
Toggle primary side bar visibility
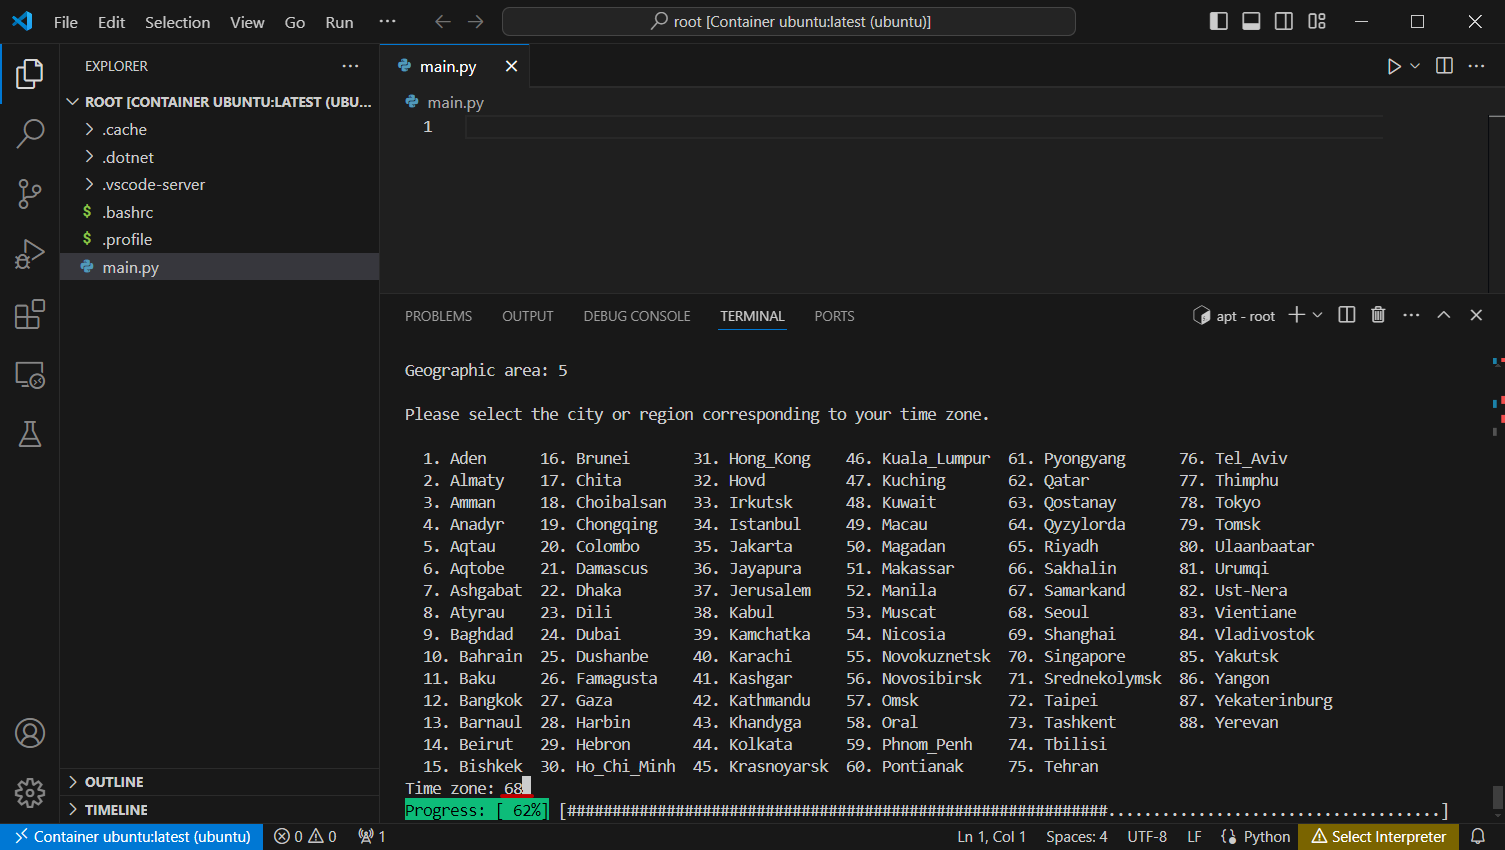tap(1218, 21)
